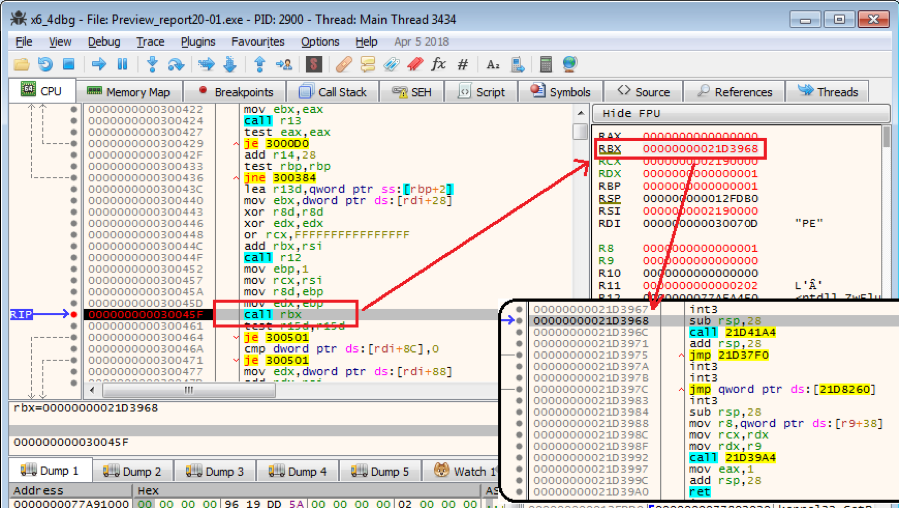
Task: Click the Step Into toolbar icon
Action: pyautogui.click(x=153, y=64)
